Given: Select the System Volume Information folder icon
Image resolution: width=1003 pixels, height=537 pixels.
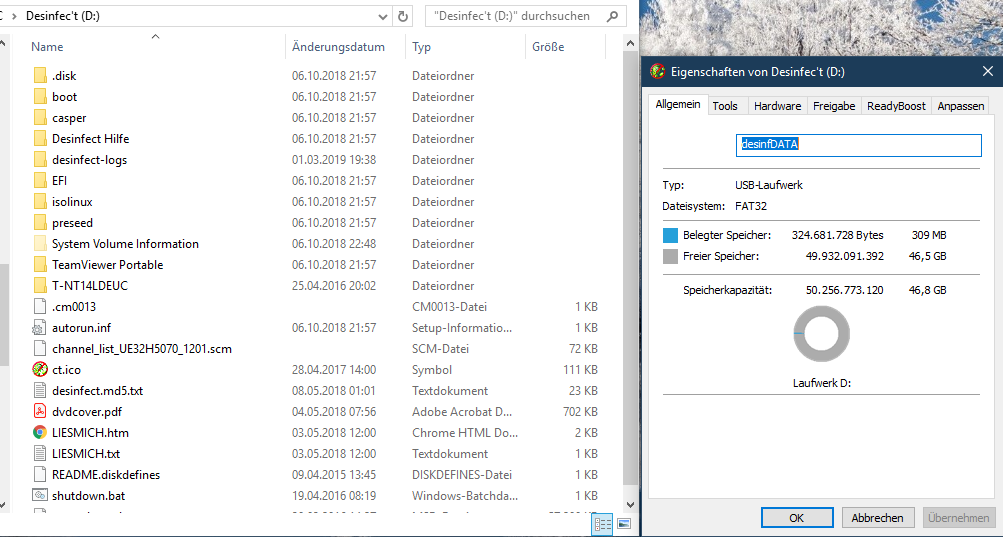Looking at the screenshot, I should tap(40, 244).
